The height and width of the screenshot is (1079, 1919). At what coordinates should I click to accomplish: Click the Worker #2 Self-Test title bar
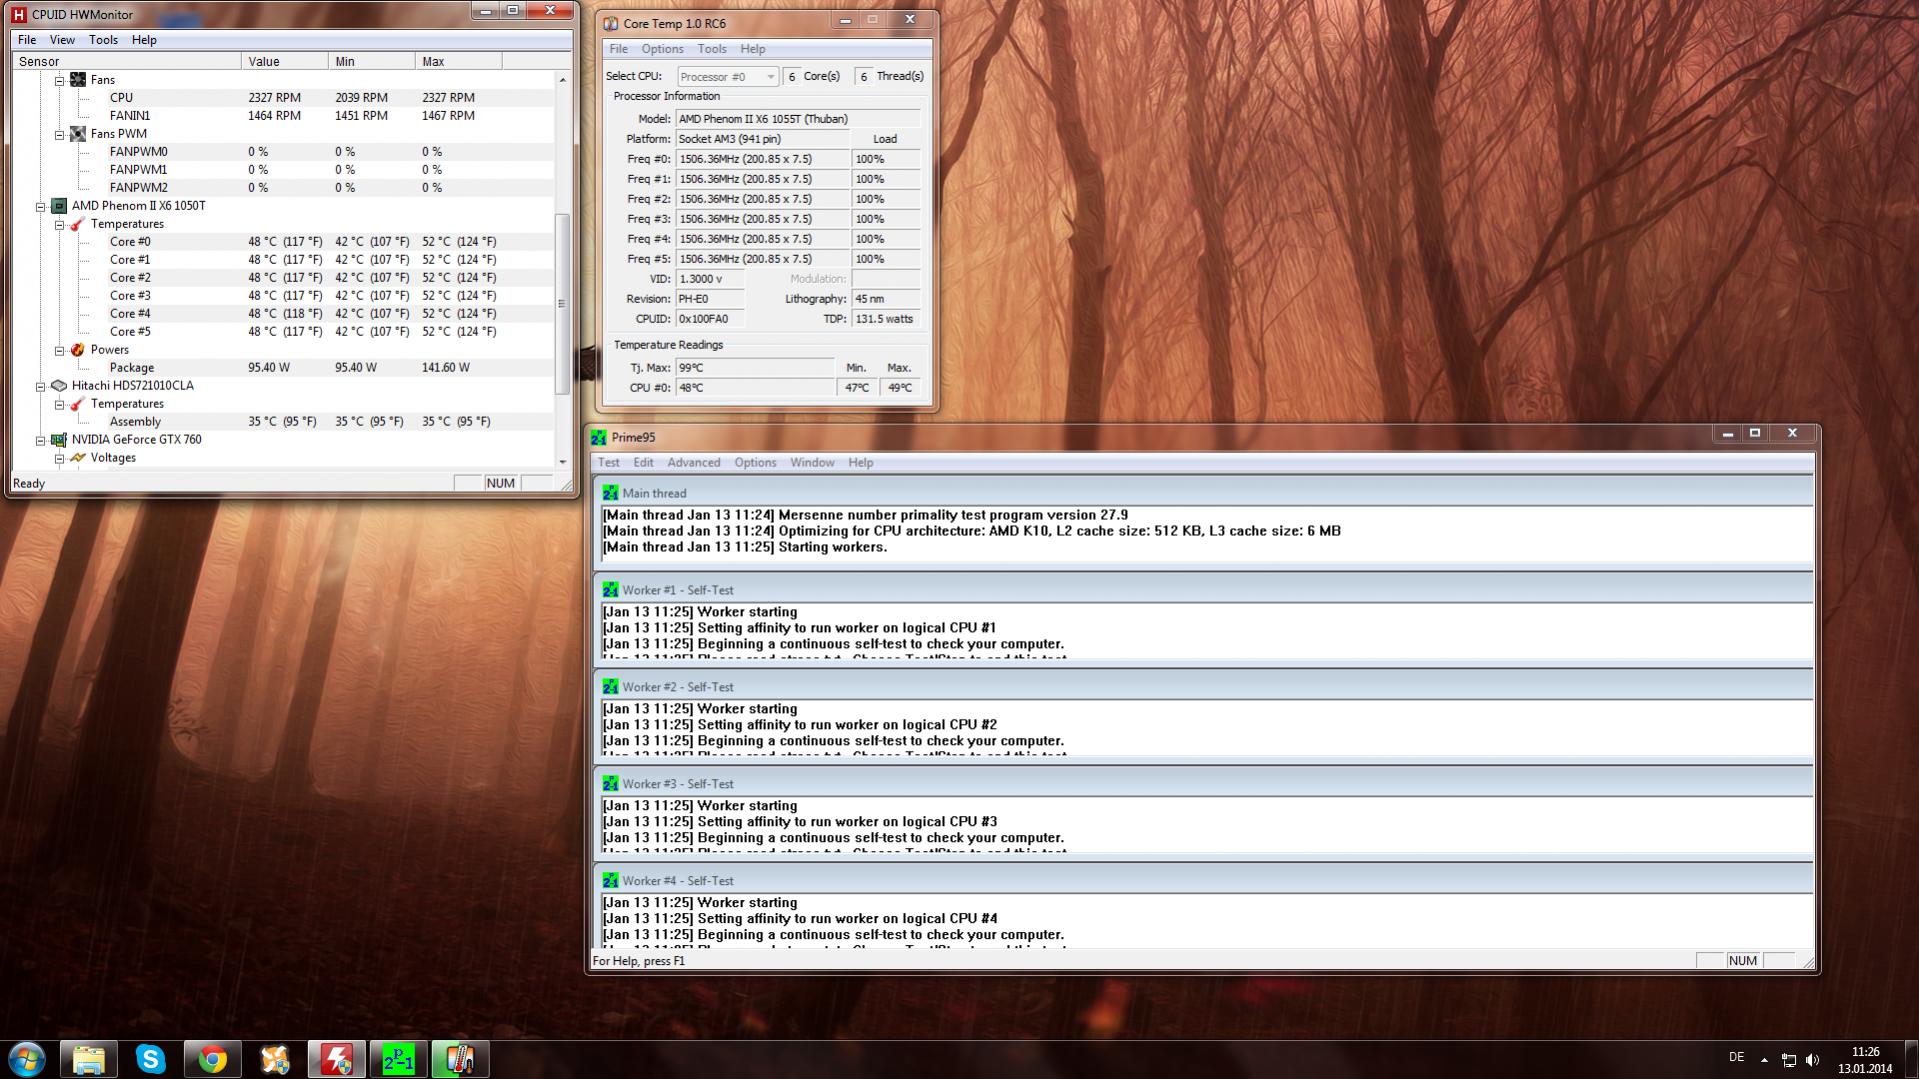1205,687
